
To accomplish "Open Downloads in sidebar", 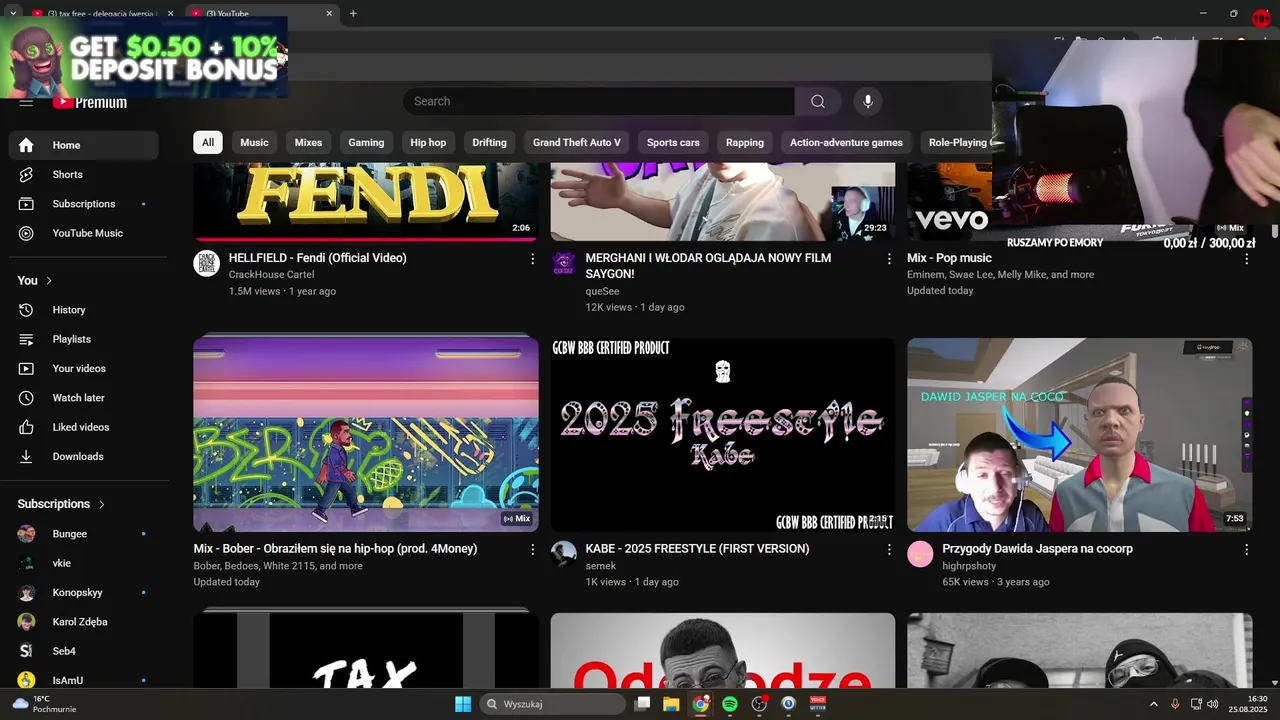I will click(x=84, y=456).
